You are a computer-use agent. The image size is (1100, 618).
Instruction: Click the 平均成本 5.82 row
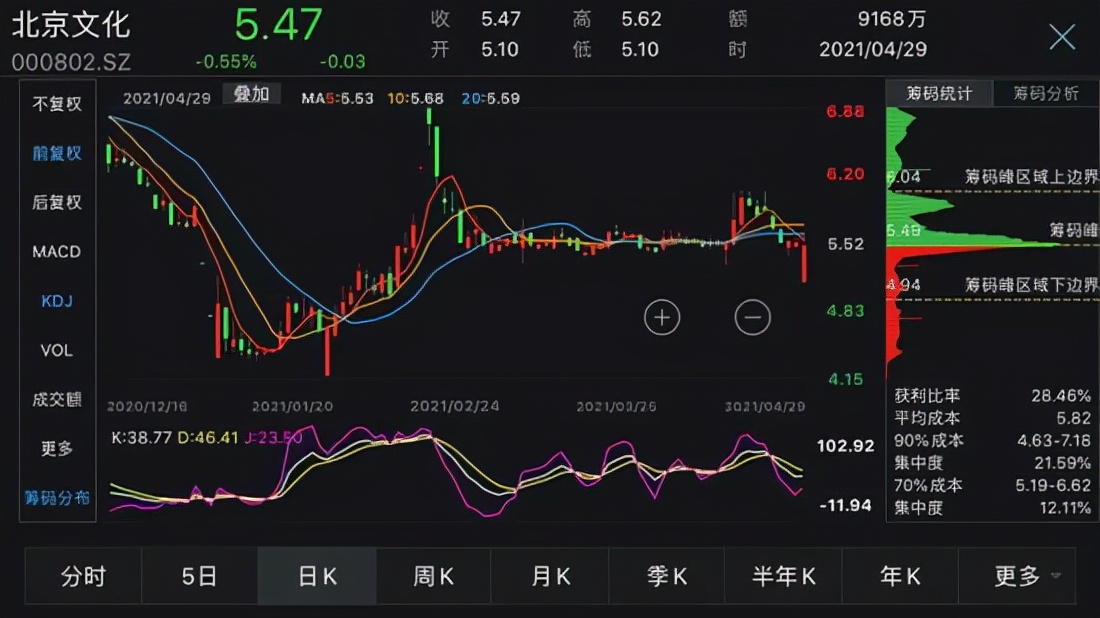992,418
